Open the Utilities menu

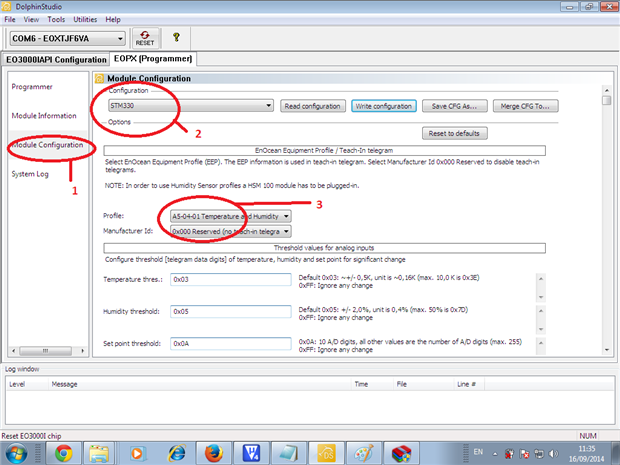[x=85, y=19]
